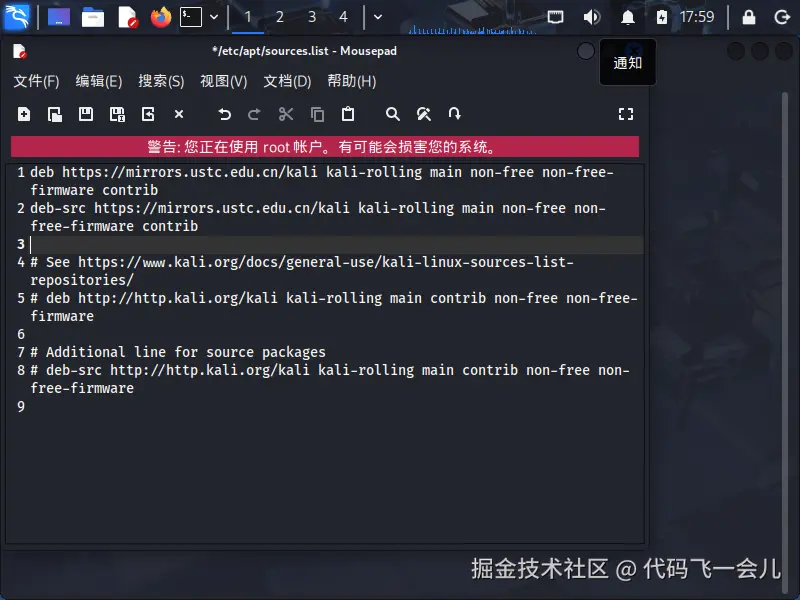Click the logout session icon
The height and width of the screenshot is (600, 800).
(x=782, y=17)
